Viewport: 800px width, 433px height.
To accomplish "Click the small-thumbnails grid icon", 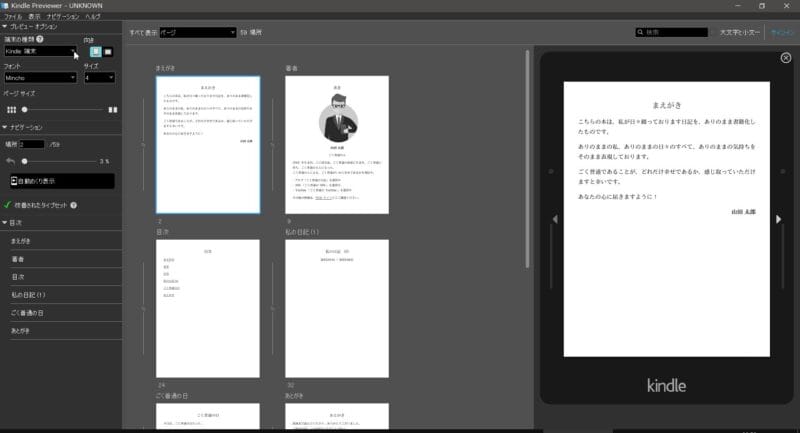I will [x=11, y=110].
